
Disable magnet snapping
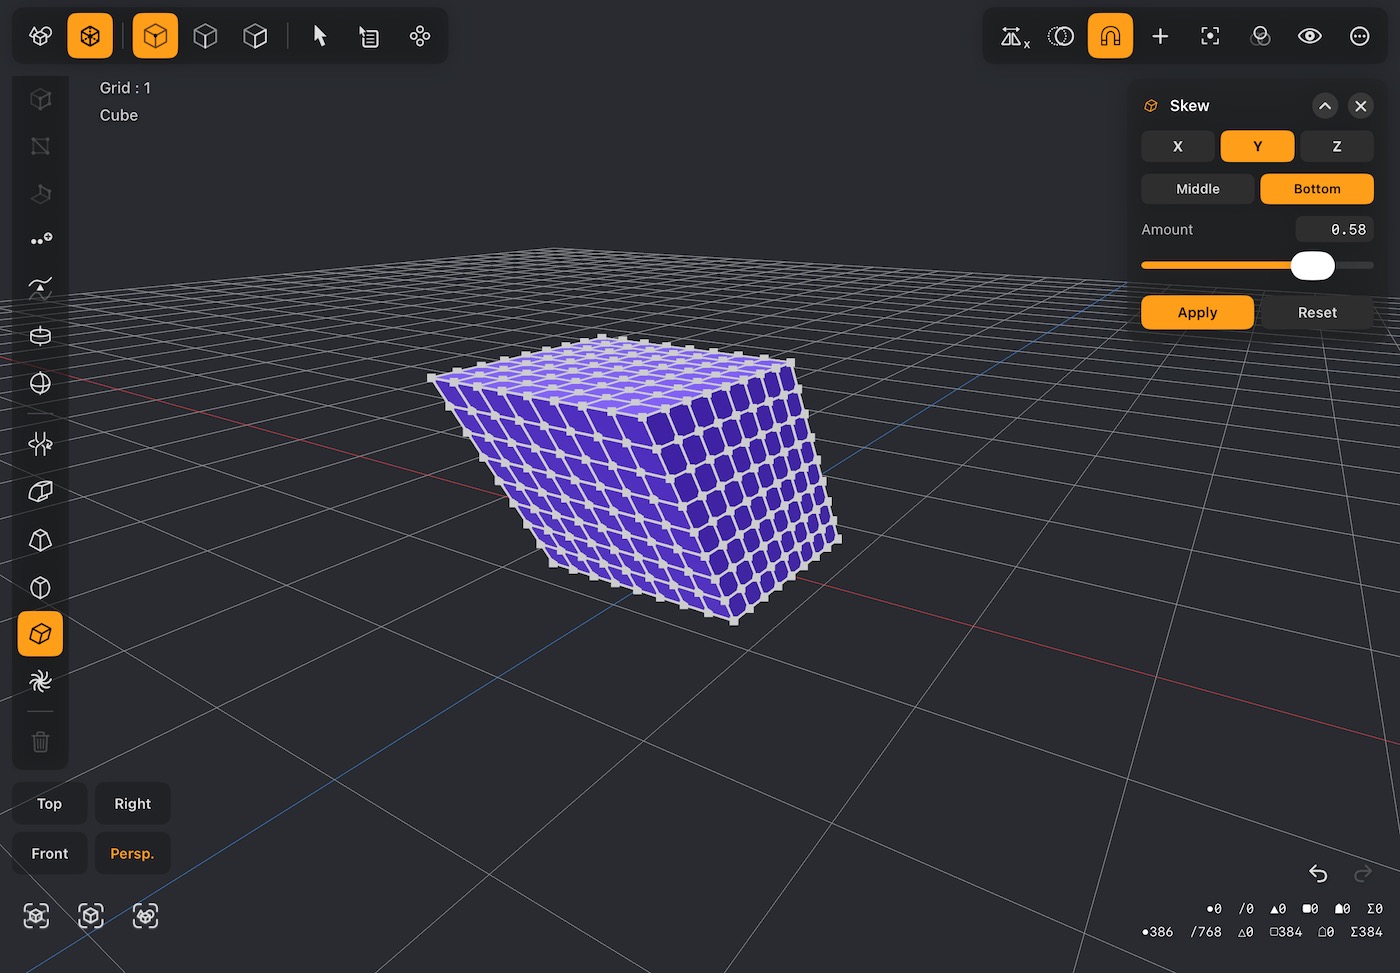click(1110, 36)
